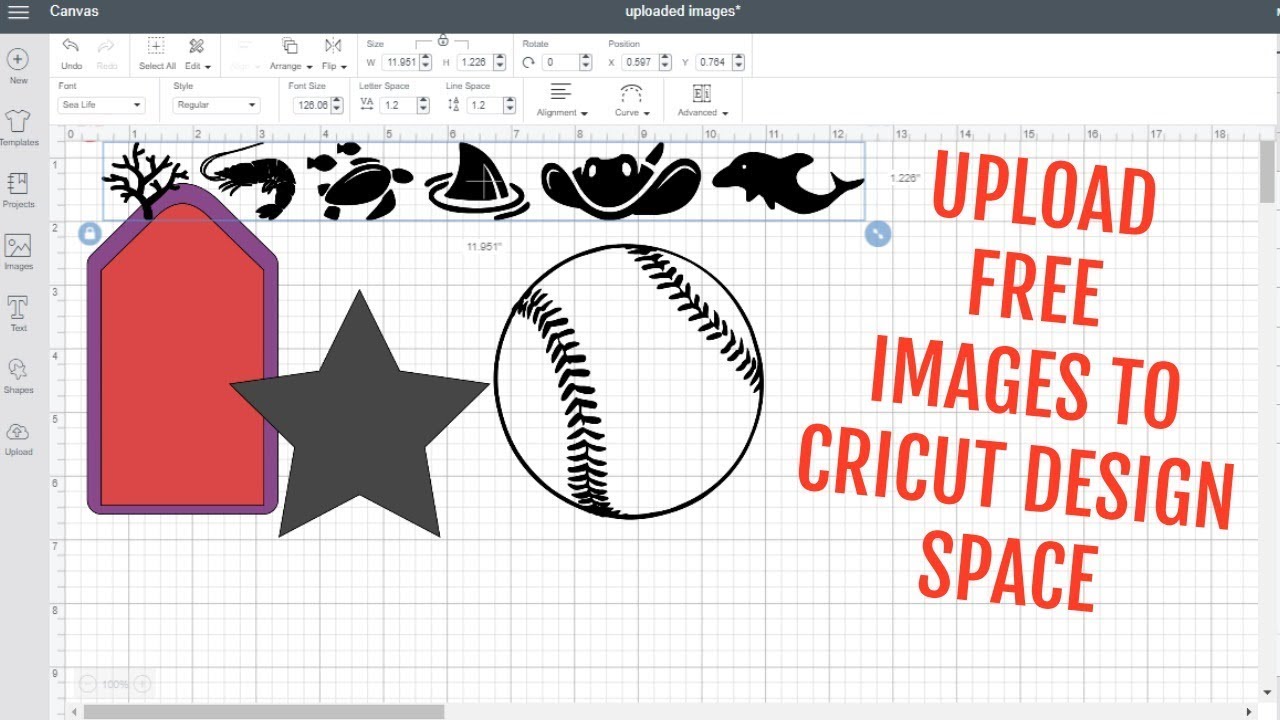Click the Width stepper arrows
Image resolution: width=1280 pixels, height=720 pixels.
pyautogui.click(x=426, y=62)
